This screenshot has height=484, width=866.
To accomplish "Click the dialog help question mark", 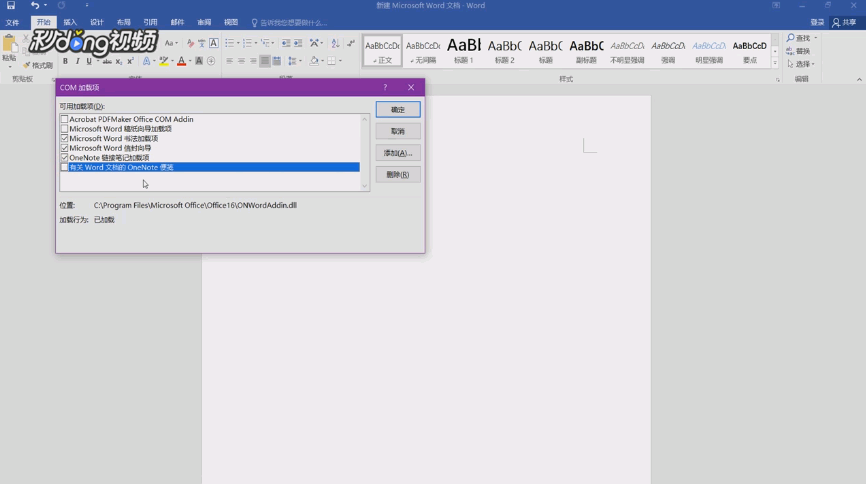I will 385,87.
